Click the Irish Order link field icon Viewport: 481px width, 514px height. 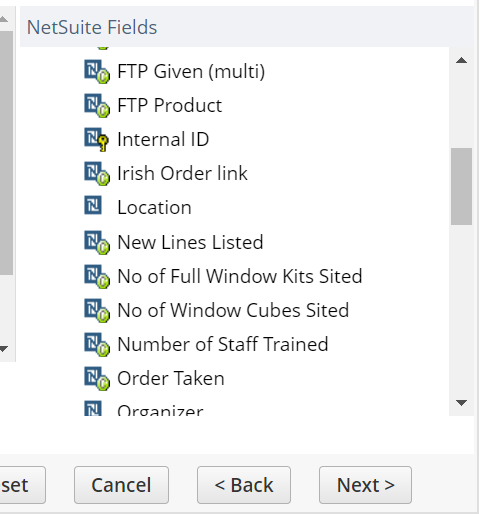97,174
